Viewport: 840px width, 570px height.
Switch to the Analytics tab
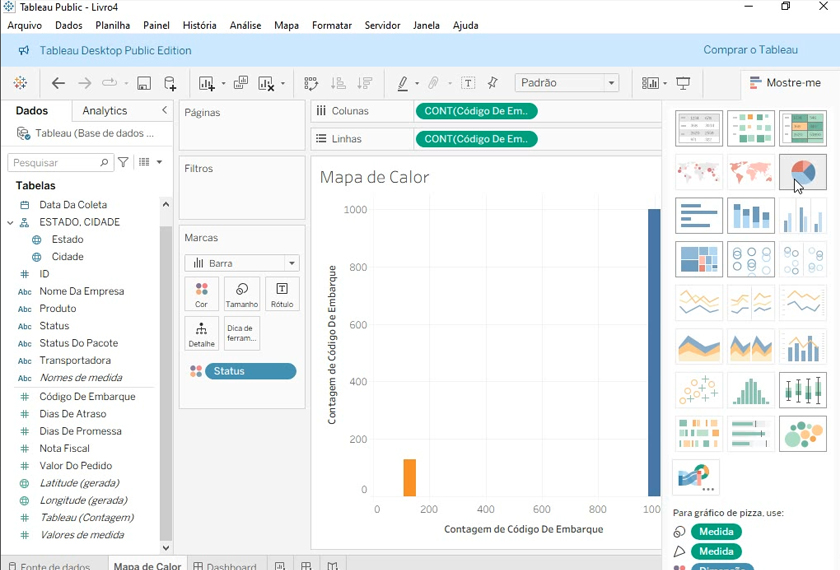pos(105,111)
